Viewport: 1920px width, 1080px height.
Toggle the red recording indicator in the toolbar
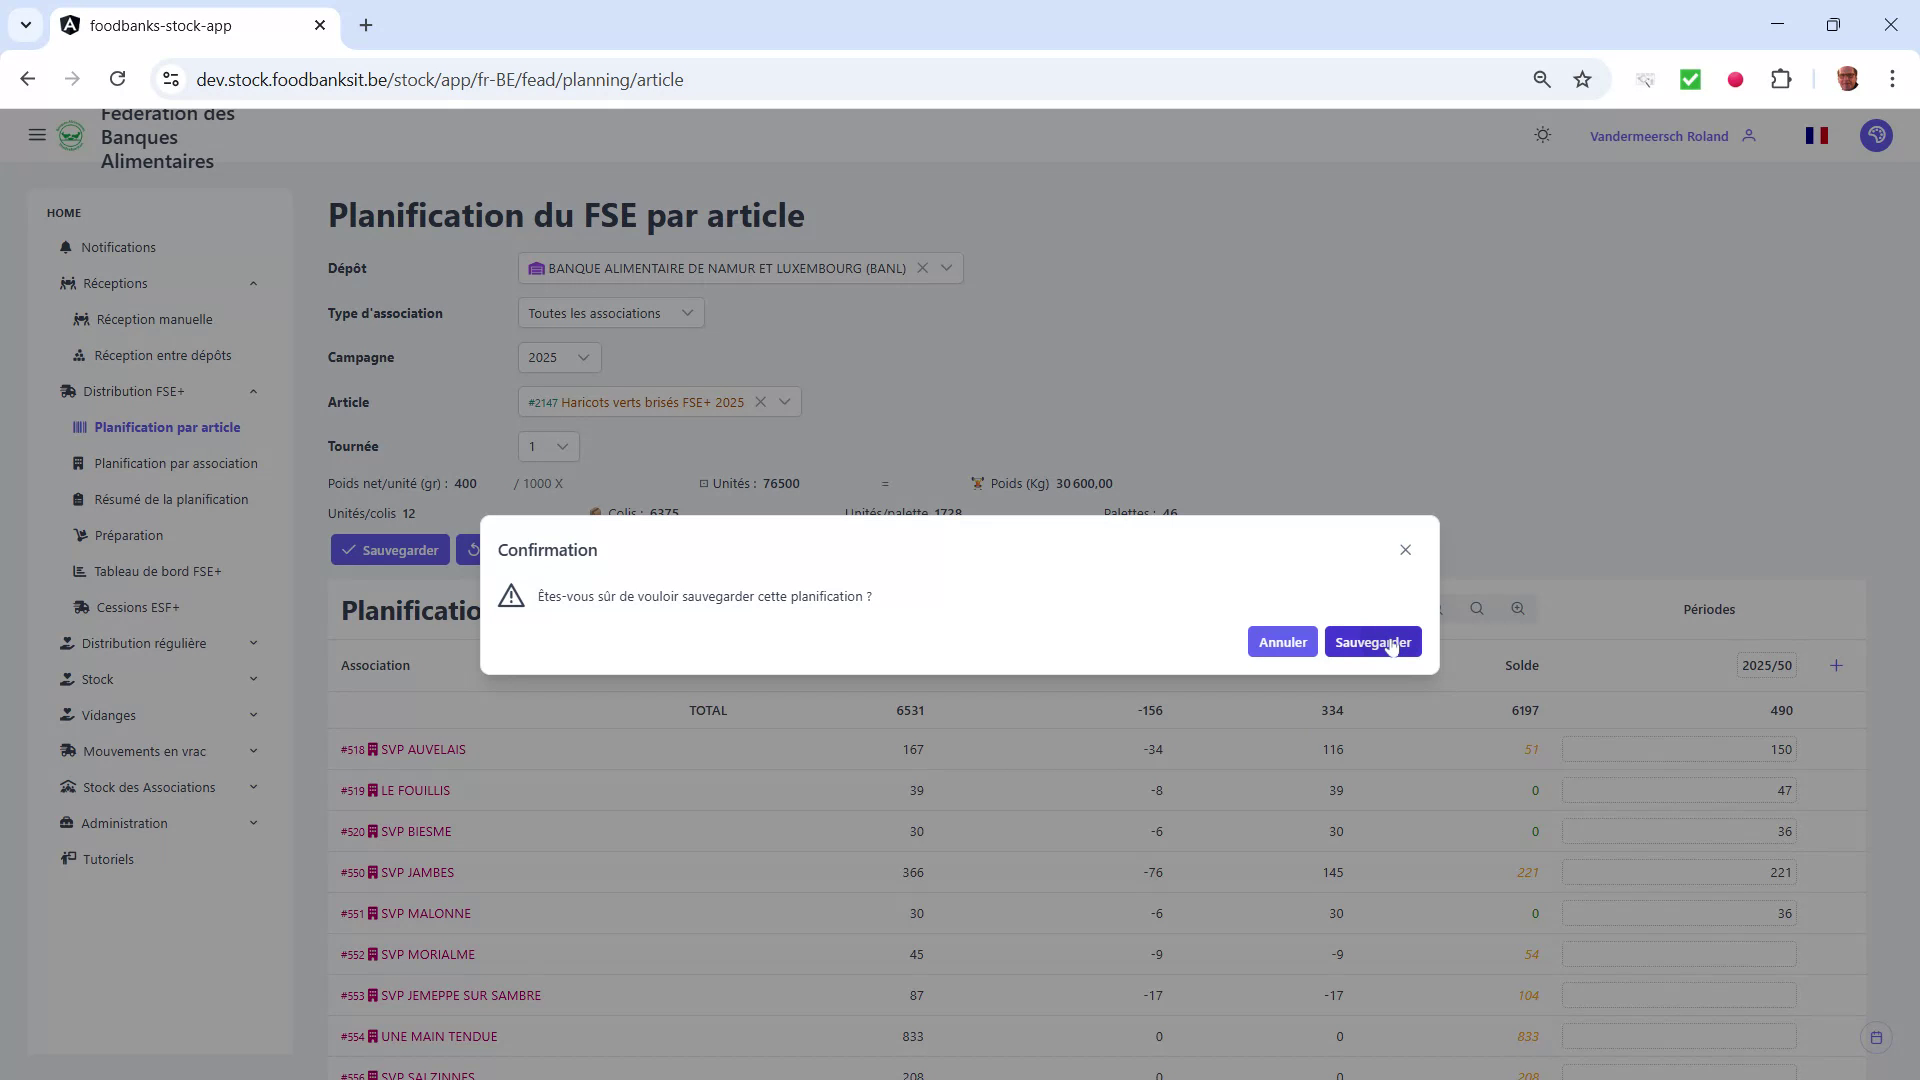coord(1735,79)
